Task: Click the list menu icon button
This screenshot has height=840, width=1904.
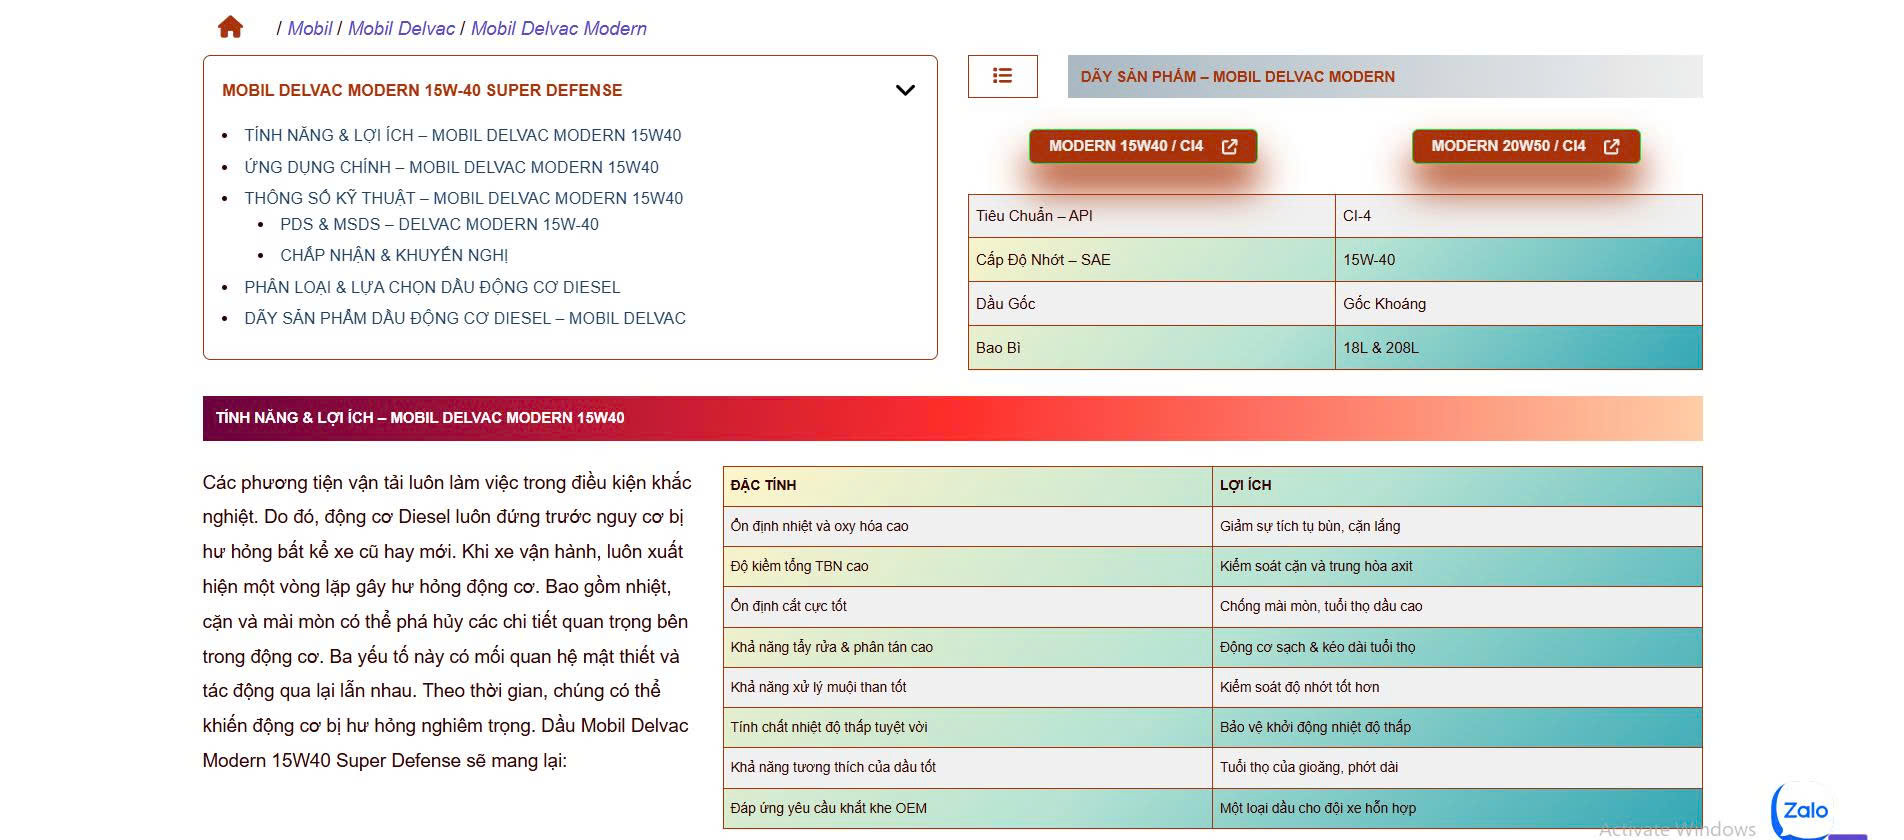Action: (x=1002, y=76)
